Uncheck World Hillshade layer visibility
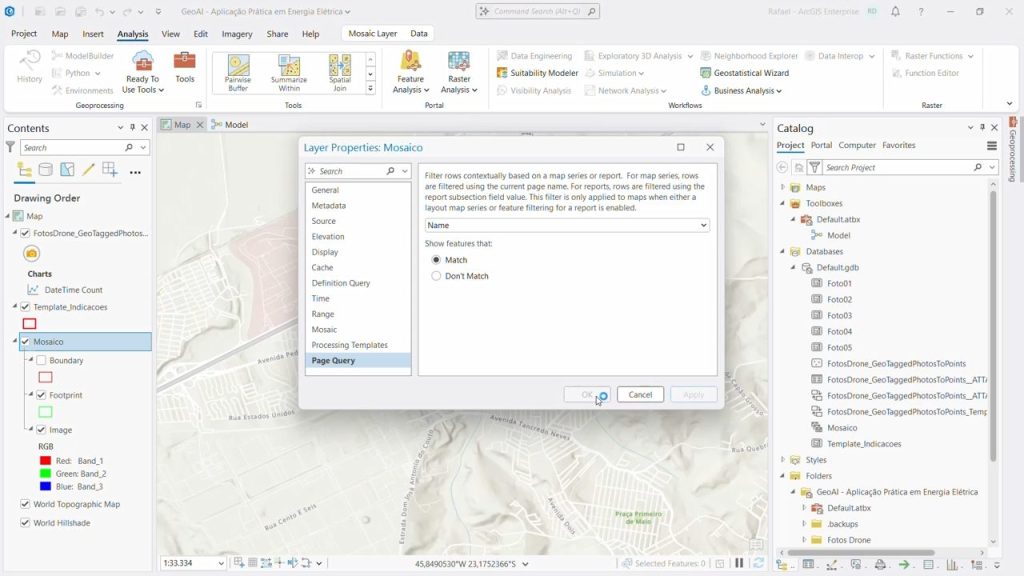This screenshot has width=1024, height=576. click(25, 523)
